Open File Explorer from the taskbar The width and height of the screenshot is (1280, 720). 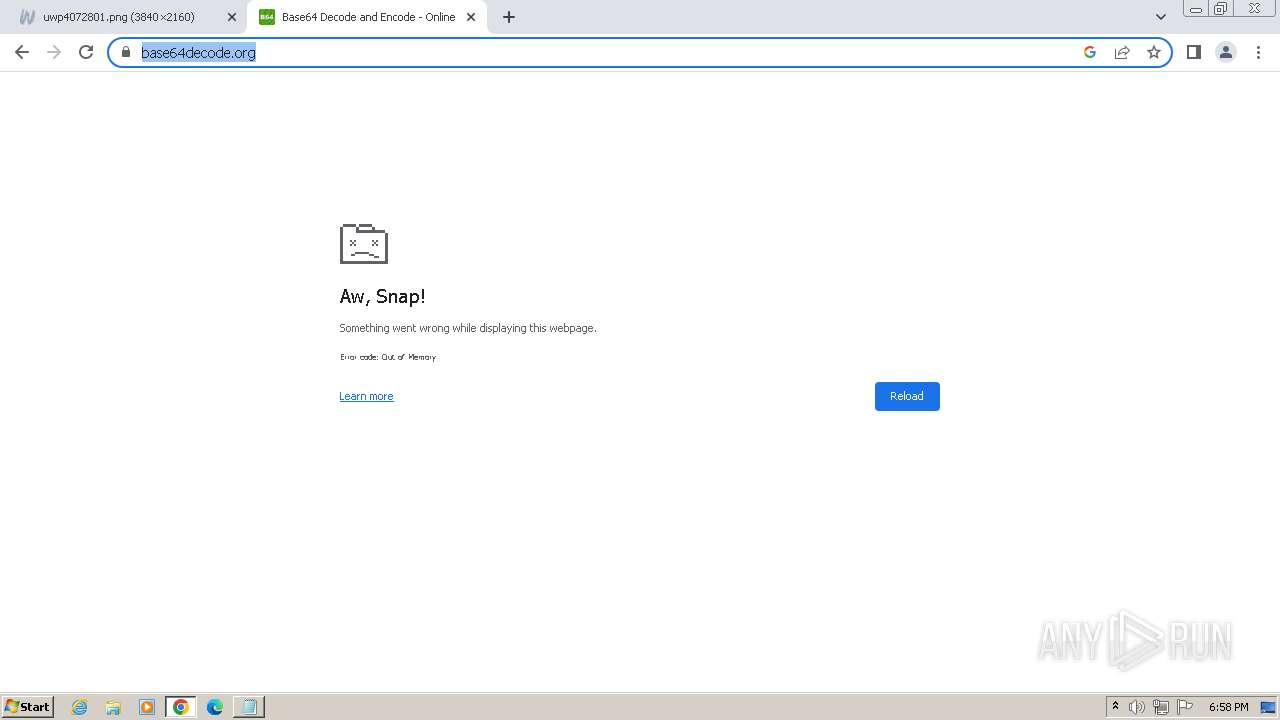113,707
